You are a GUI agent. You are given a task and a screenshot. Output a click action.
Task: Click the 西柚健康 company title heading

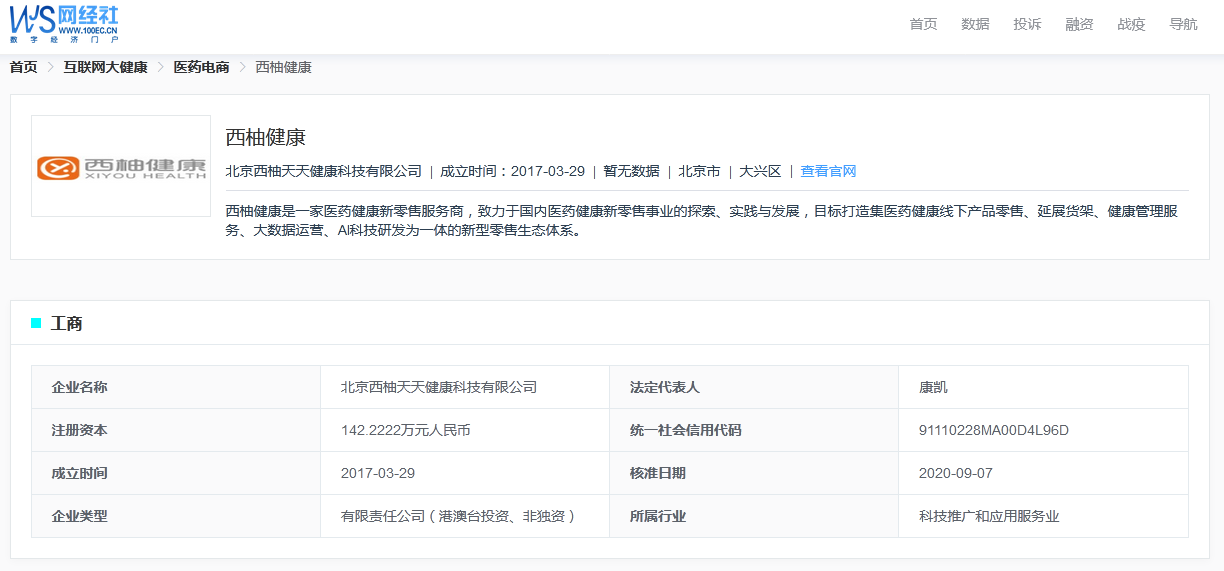[x=266, y=137]
